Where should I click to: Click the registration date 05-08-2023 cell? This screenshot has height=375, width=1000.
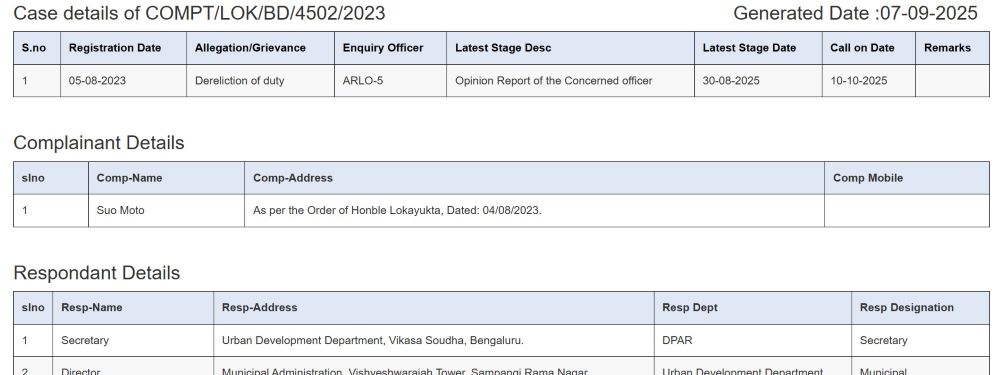click(x=123, y=81)
